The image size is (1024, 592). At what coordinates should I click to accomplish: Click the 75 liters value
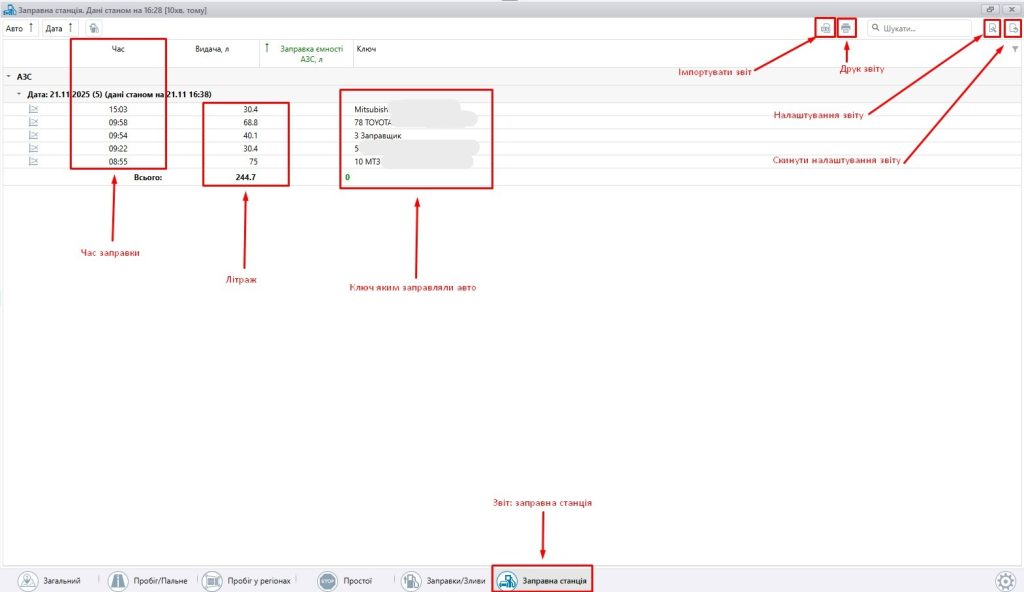[253, 161]
